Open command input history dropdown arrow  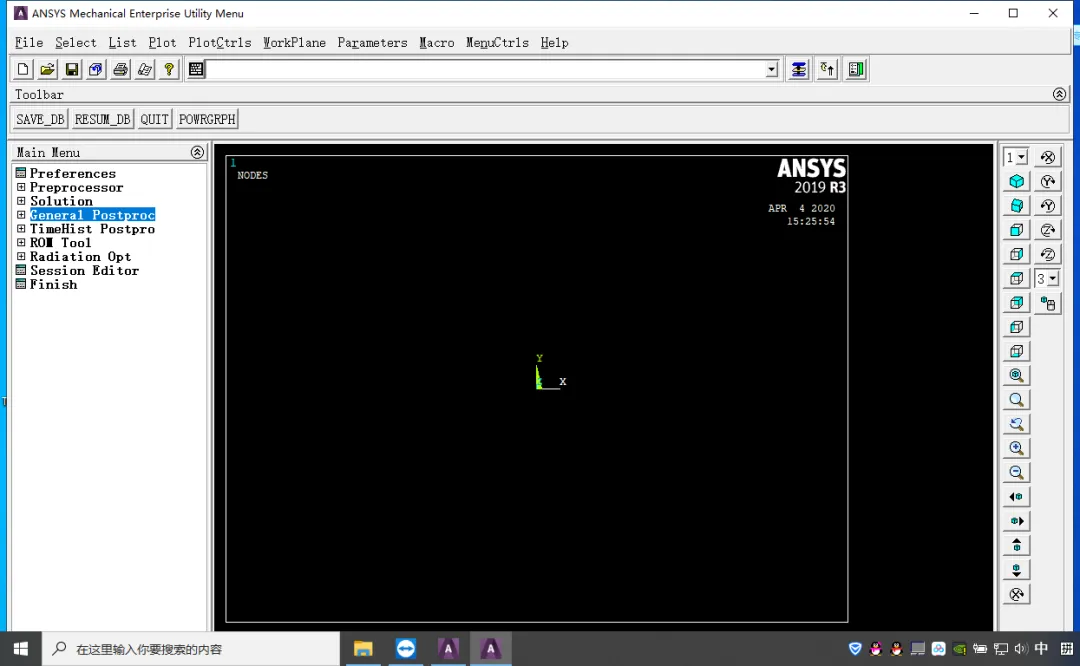[x=771, y=69]
